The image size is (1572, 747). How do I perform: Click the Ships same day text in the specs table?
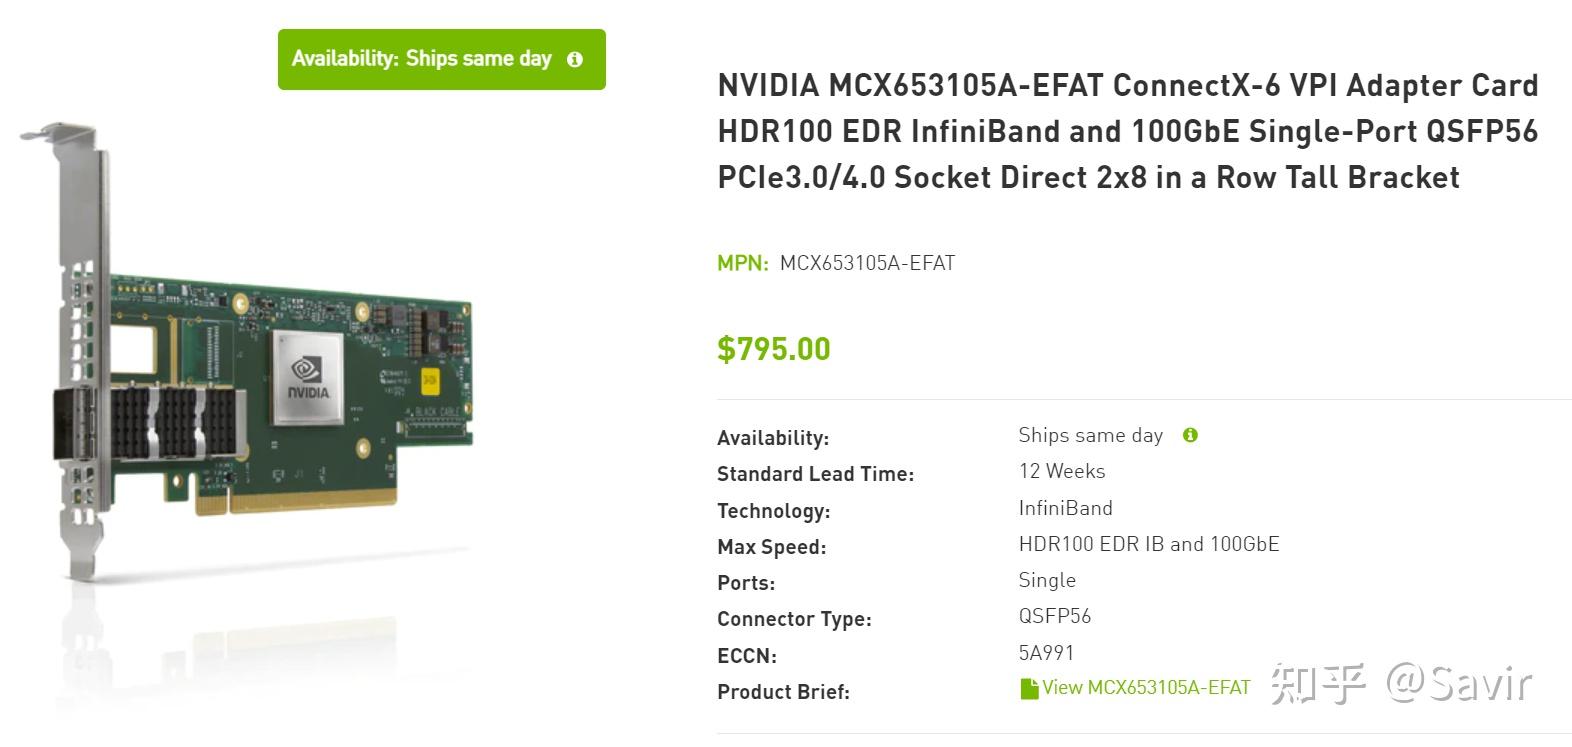pos(1090,435)
